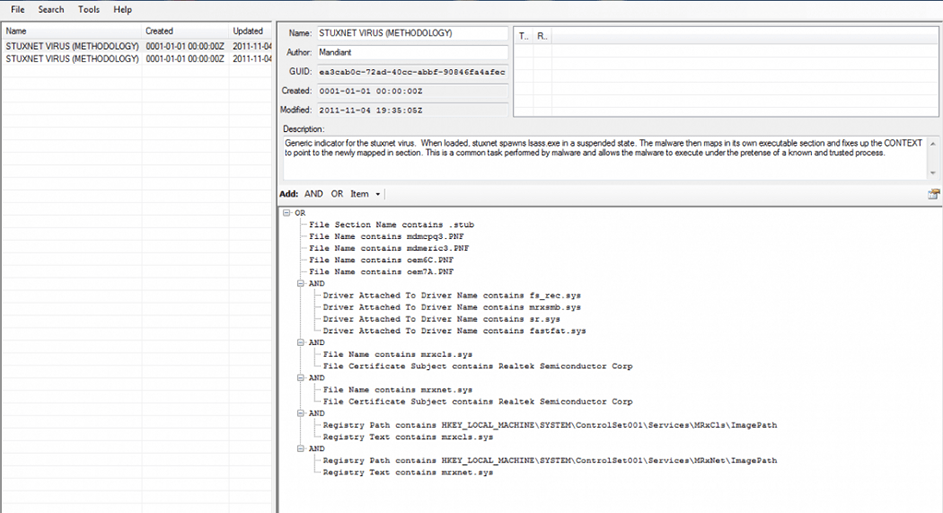Click into the Name field showing STUXNET VIRUS
Viewport: 943px width, 513px height.
411,33
